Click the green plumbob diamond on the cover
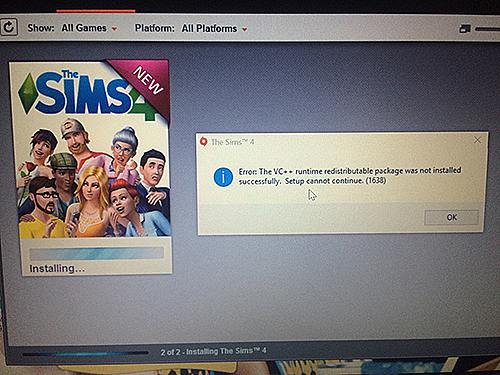This screenshot has width=500, height=375. (28, 93)
